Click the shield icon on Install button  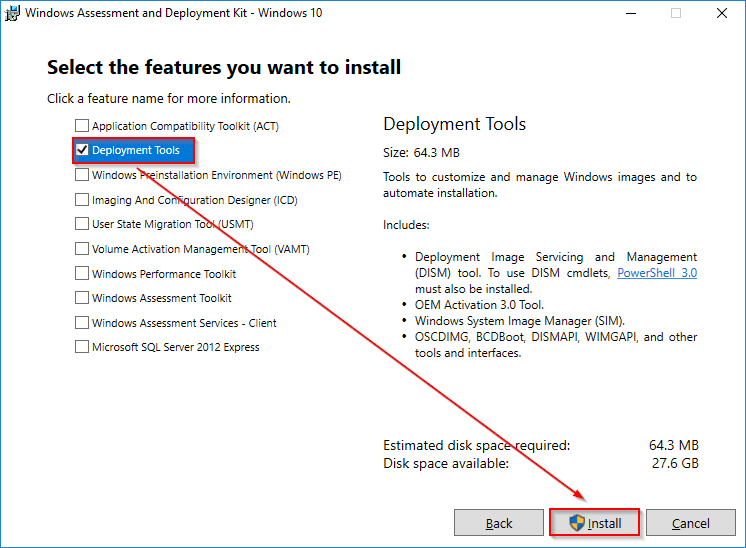tap(577, 523)
